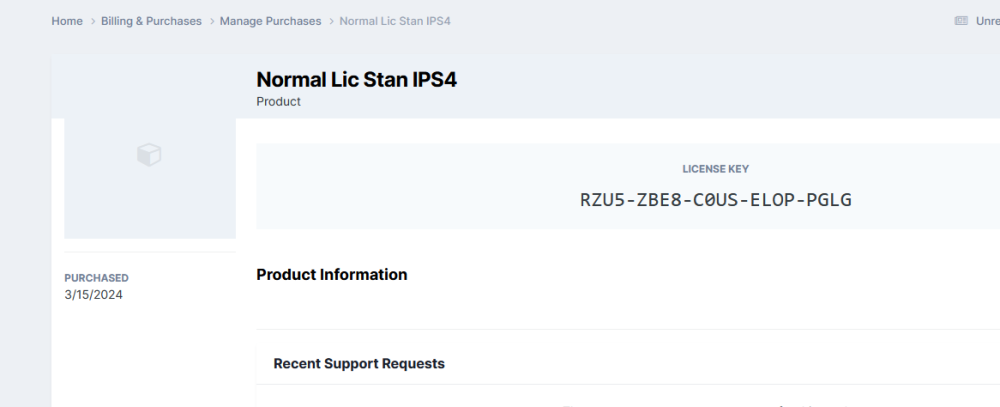Click the product cube placeholder icon

149,154
